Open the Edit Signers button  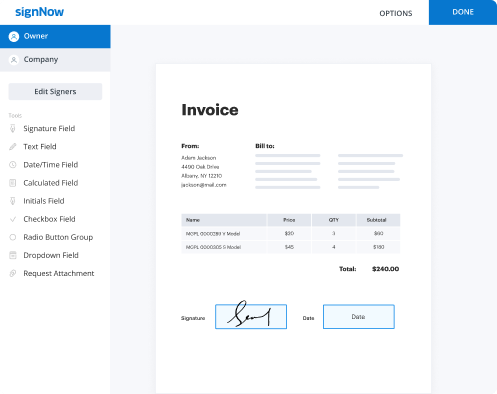coord(55,91)
